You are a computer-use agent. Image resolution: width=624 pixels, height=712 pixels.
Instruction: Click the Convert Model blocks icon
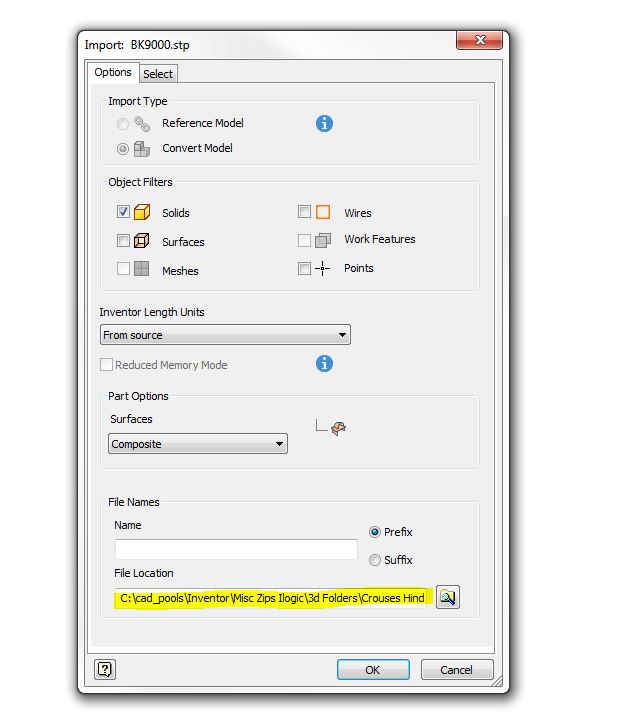[142, 149]
